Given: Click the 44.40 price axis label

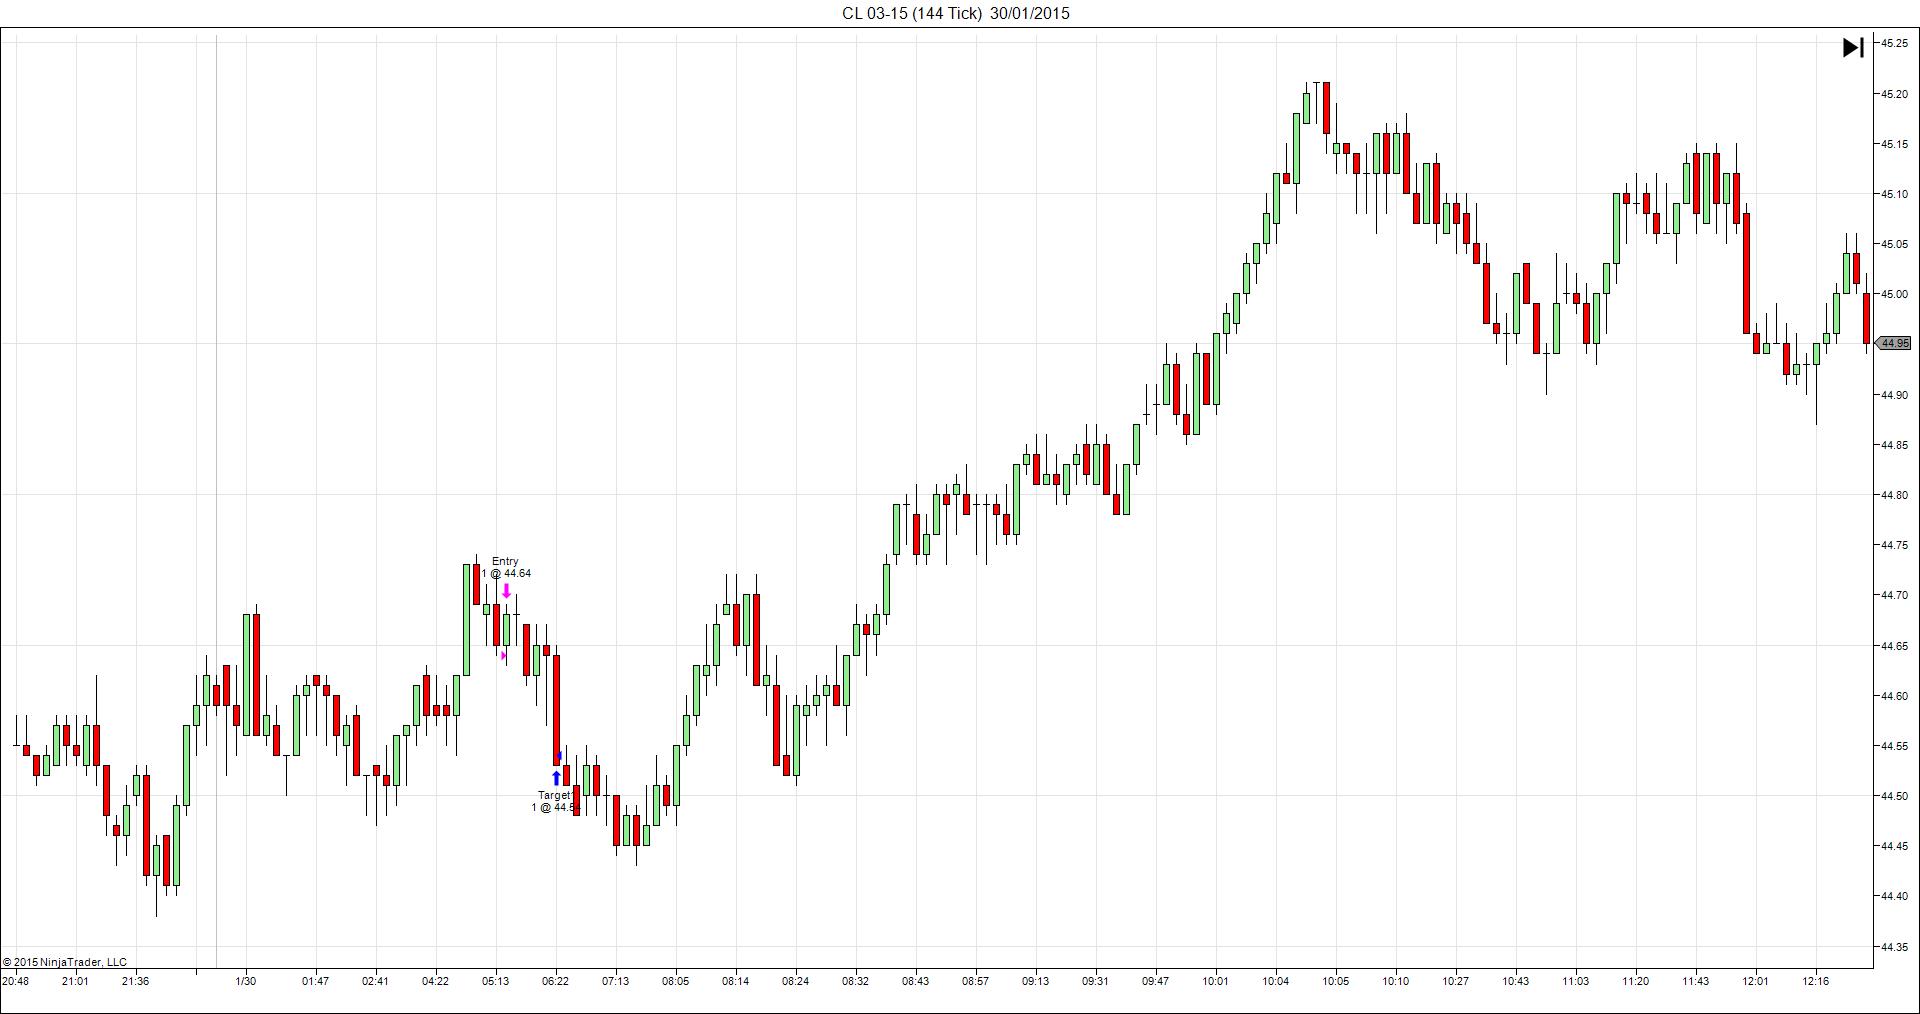Looking at the screenshot, I should pyautogui.click(x=1894, y=896).
